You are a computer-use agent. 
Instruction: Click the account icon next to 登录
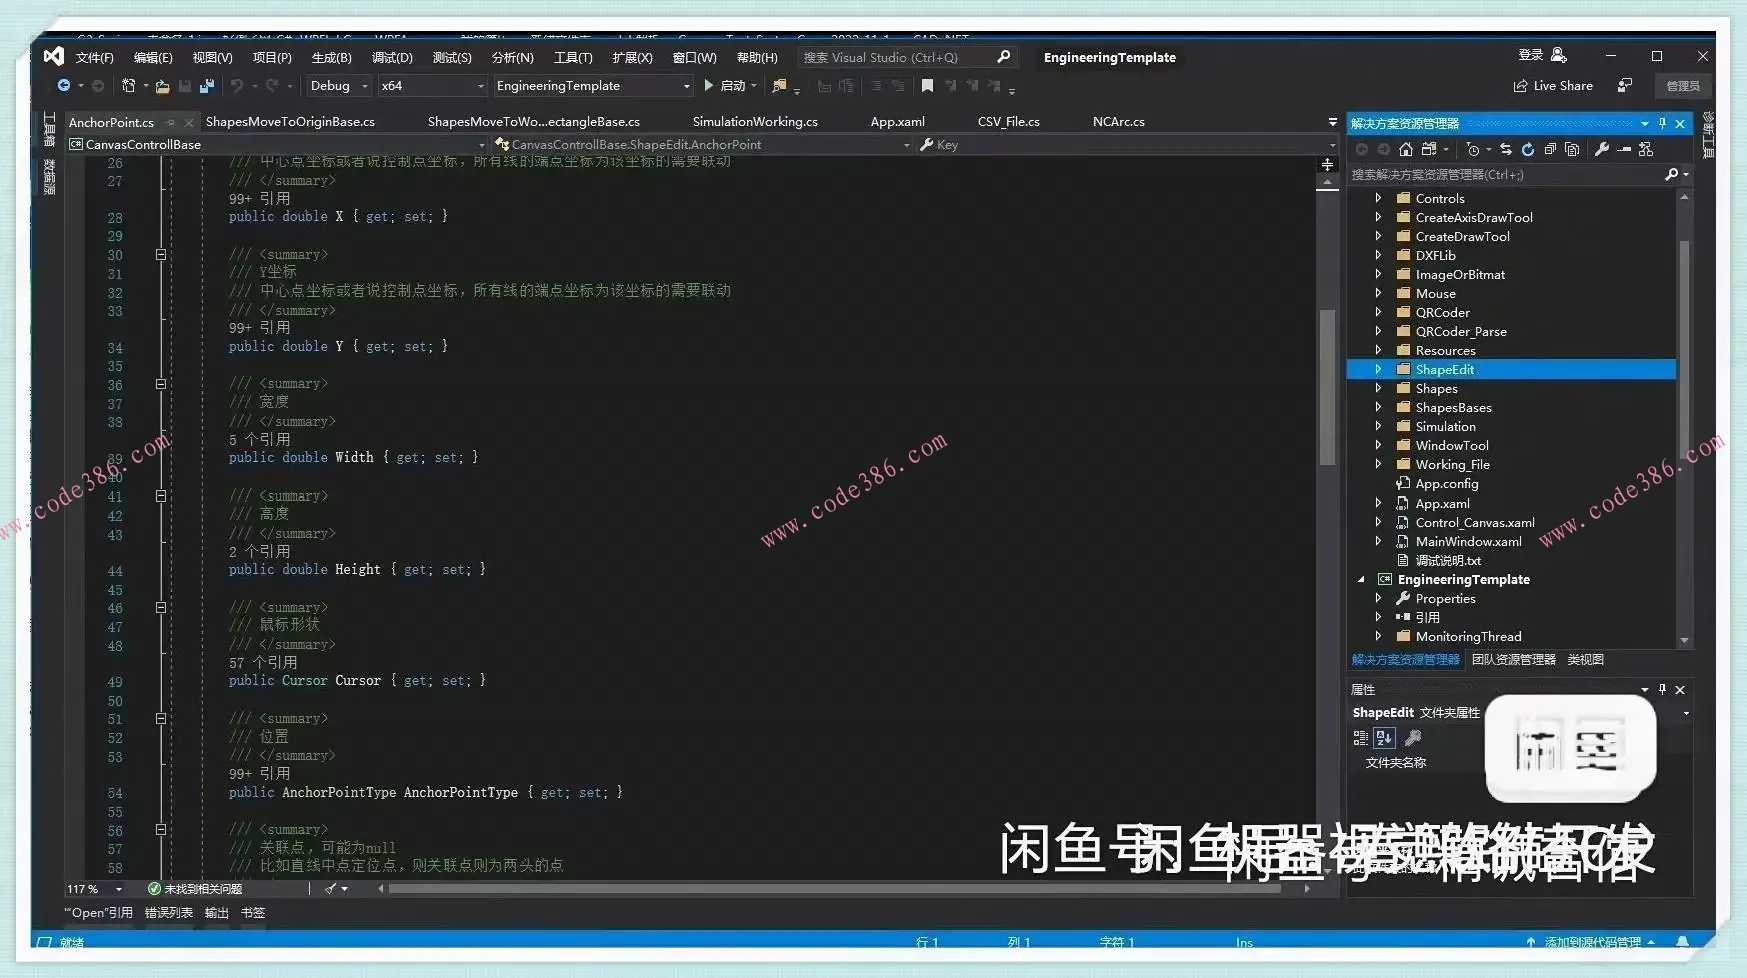point(1558,55)
